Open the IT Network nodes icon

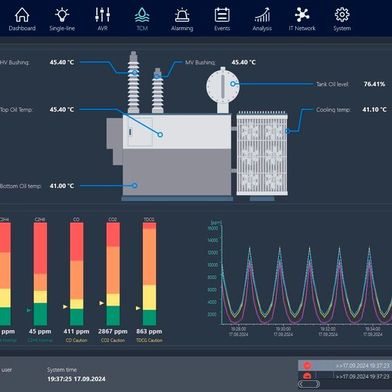302,15
